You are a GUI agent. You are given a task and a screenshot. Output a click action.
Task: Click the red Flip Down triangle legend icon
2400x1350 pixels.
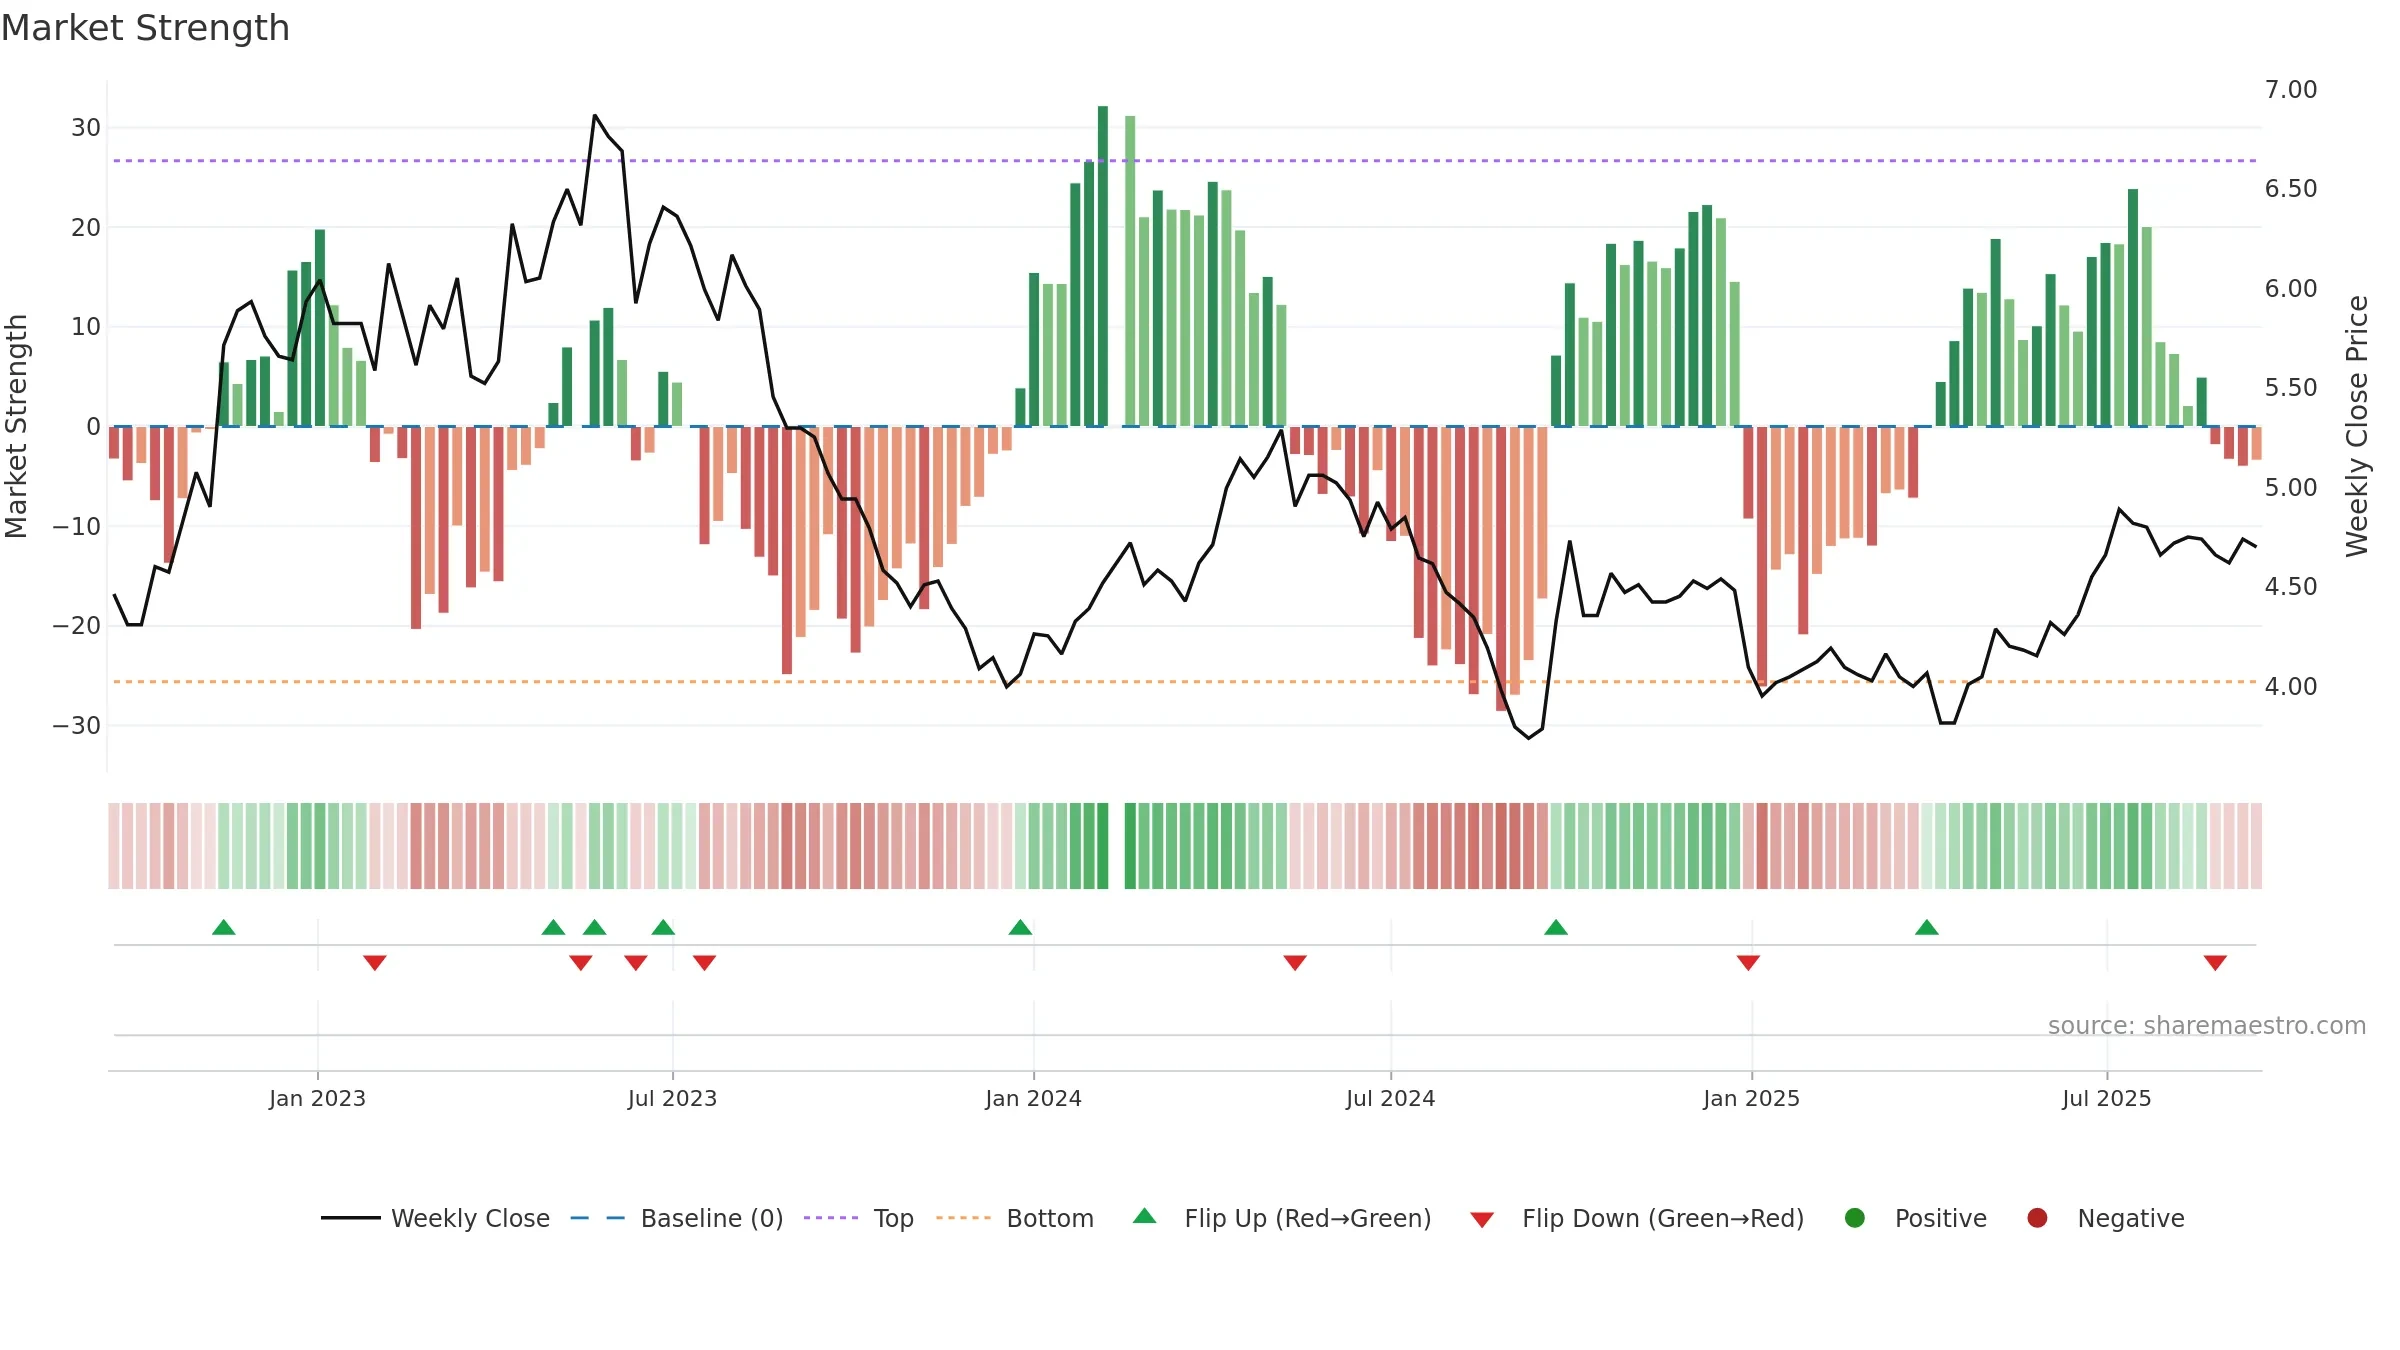pyautogui.click(x=1482, y=1220)
